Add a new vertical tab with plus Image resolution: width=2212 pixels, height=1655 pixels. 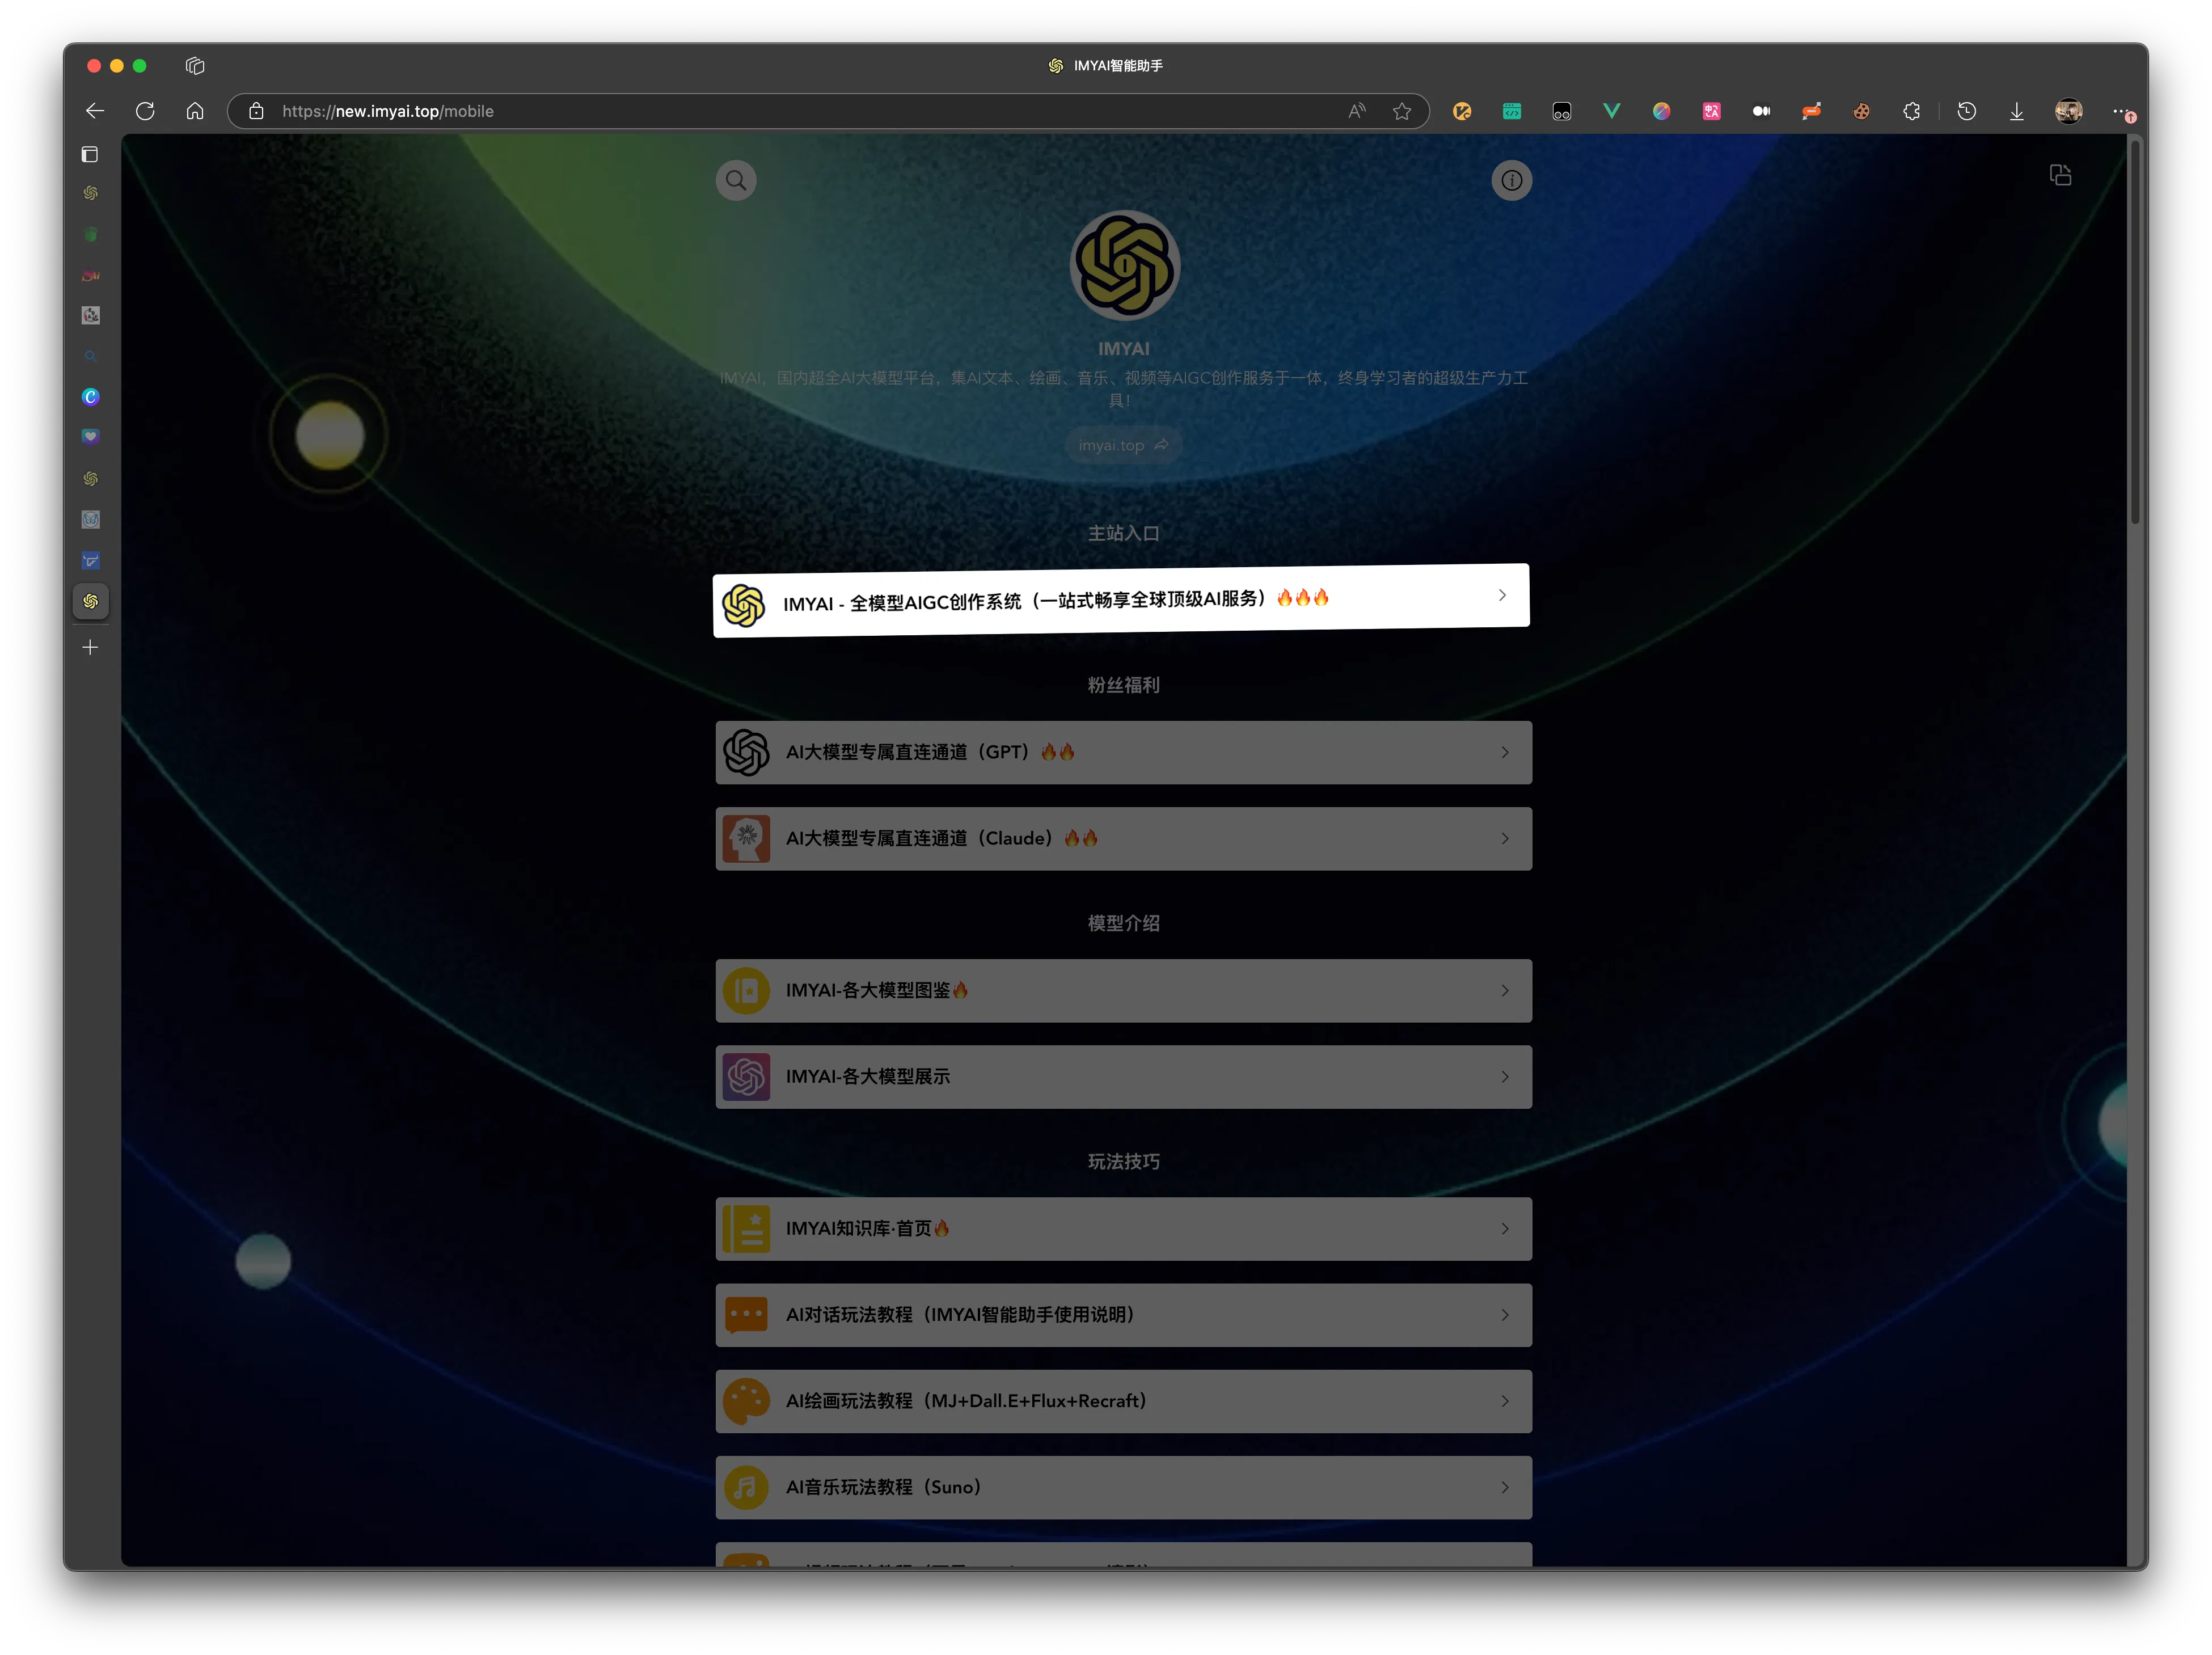pos(90,647)
